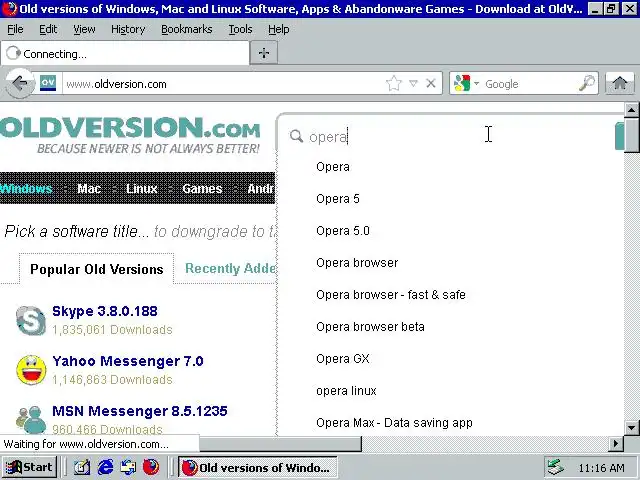Image resolution: width=640 pixels, height=480 pixels.
Task: Choose the Opera browser suggestion
Action: click(x=357, y=262)
